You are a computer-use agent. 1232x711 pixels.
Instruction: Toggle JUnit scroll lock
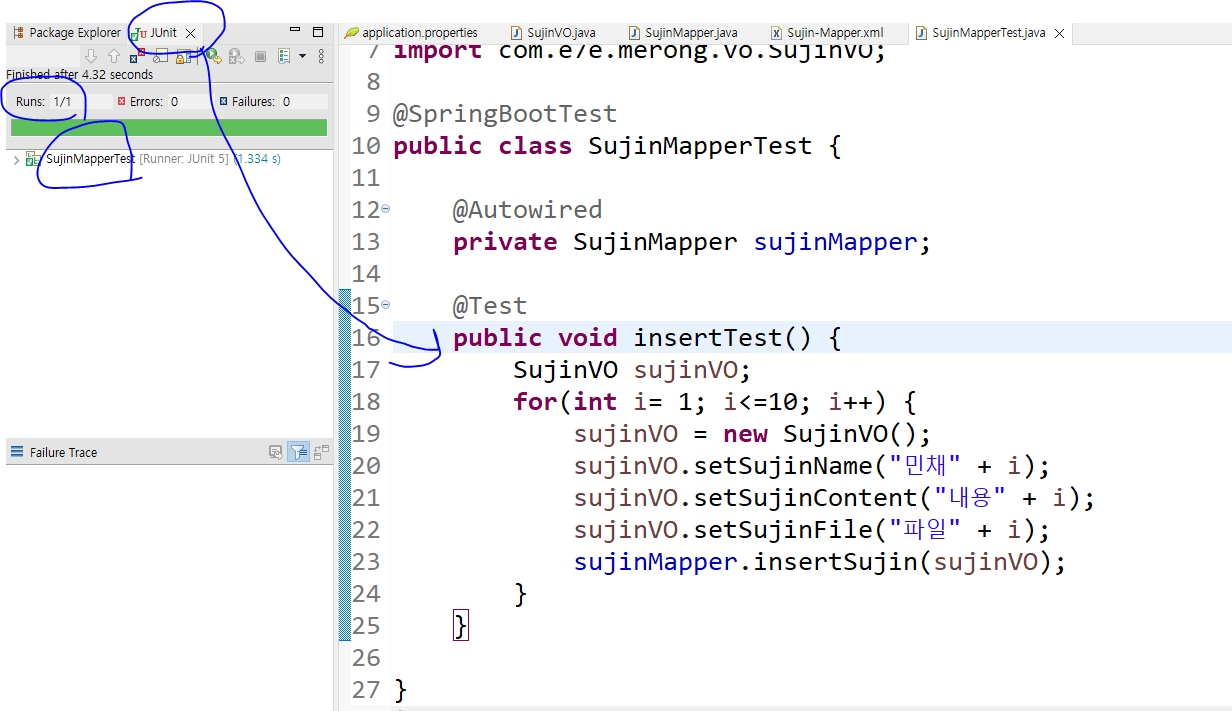[183, 56]
